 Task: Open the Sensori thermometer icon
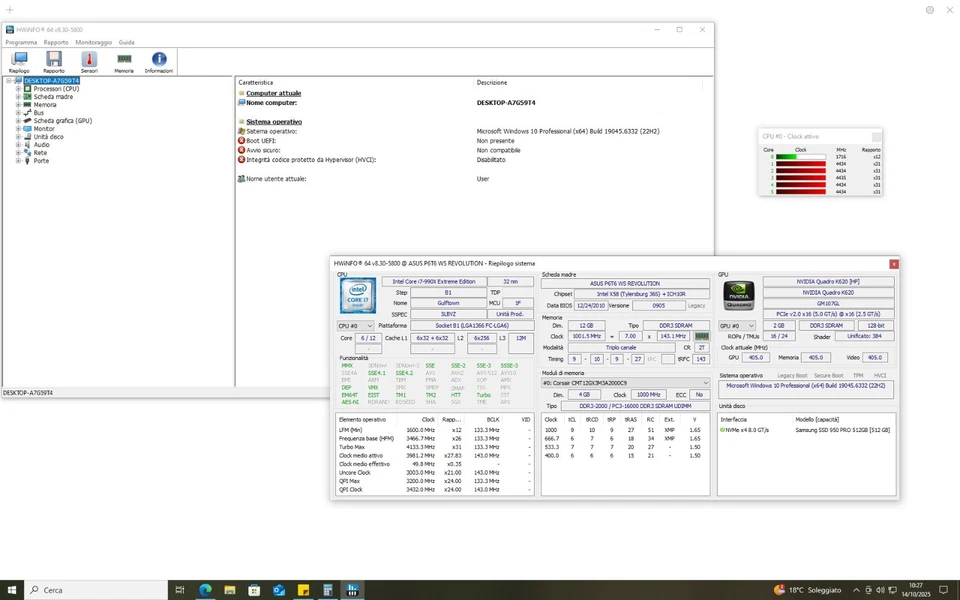tap(89, 61)
